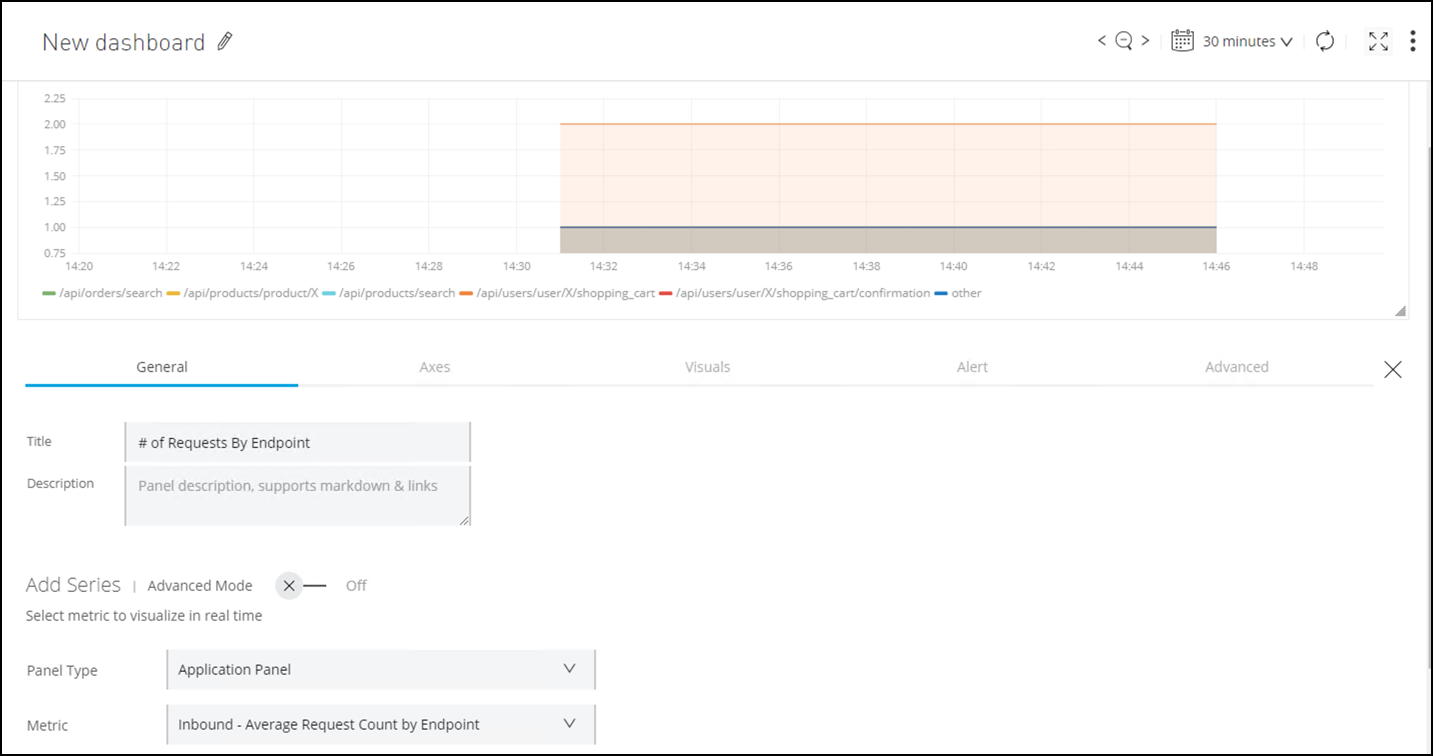The image size is (1433, 756).
Task: Toggle the /api/orders/search legend series
Action: 102,293
